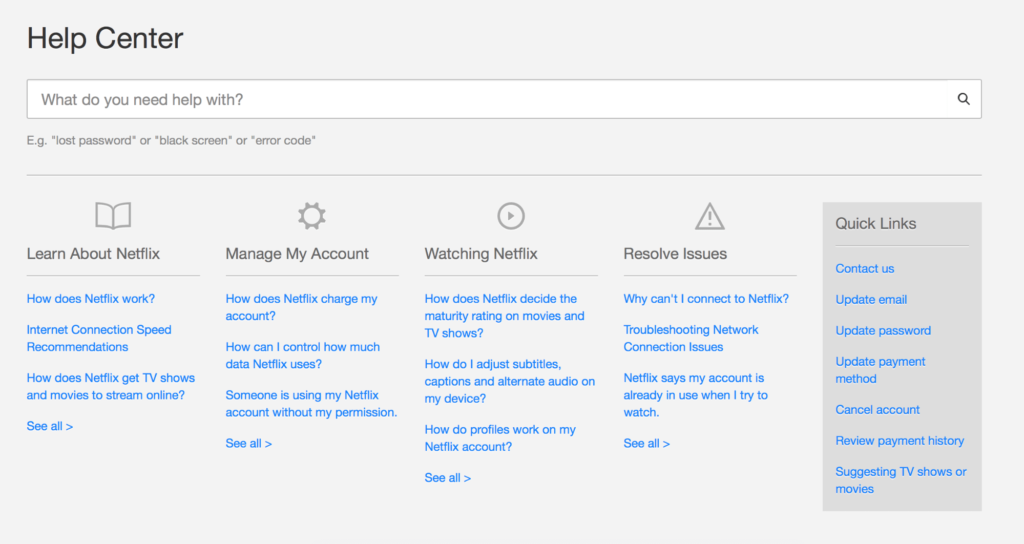Click 'See all' under Resolve Issues
Screen dimensions: 1024x544
647,443
